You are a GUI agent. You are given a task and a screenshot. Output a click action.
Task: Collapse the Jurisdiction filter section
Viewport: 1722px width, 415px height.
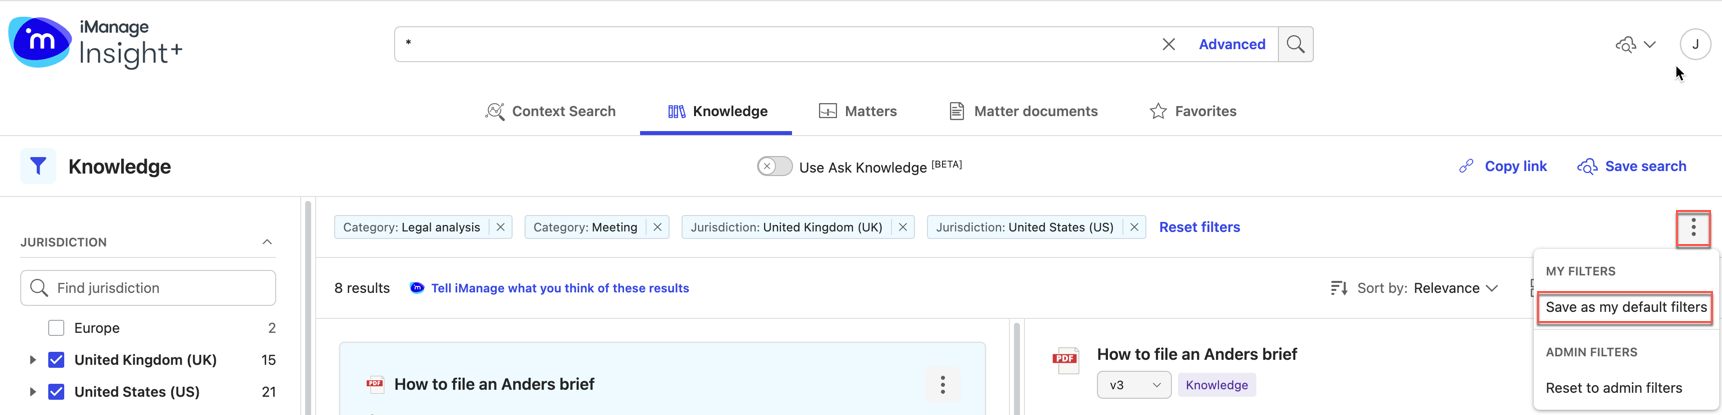pos(267,242)
